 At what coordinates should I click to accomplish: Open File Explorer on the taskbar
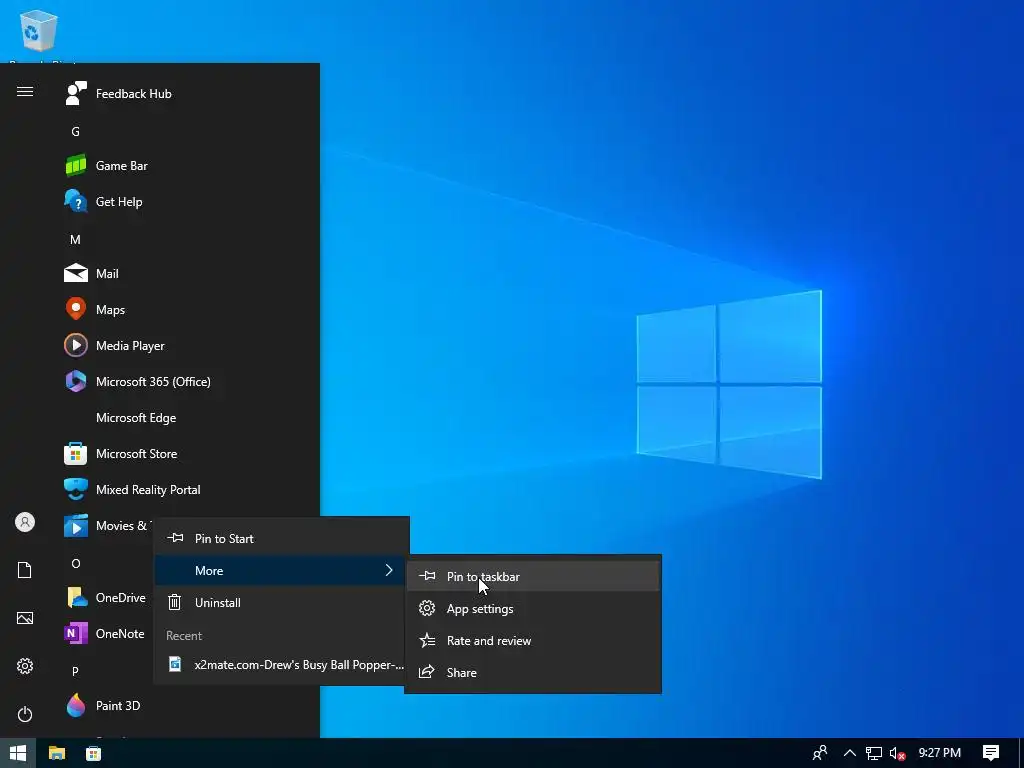[x=57, y=753]
